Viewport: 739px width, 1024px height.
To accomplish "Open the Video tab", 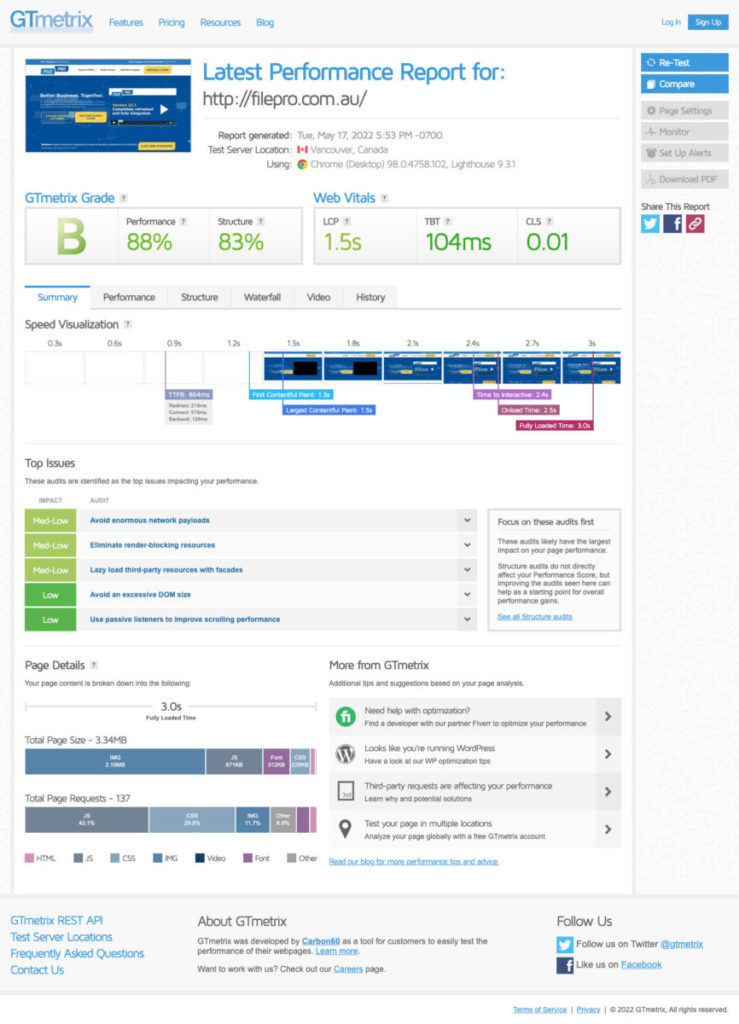I will (319, 297).
